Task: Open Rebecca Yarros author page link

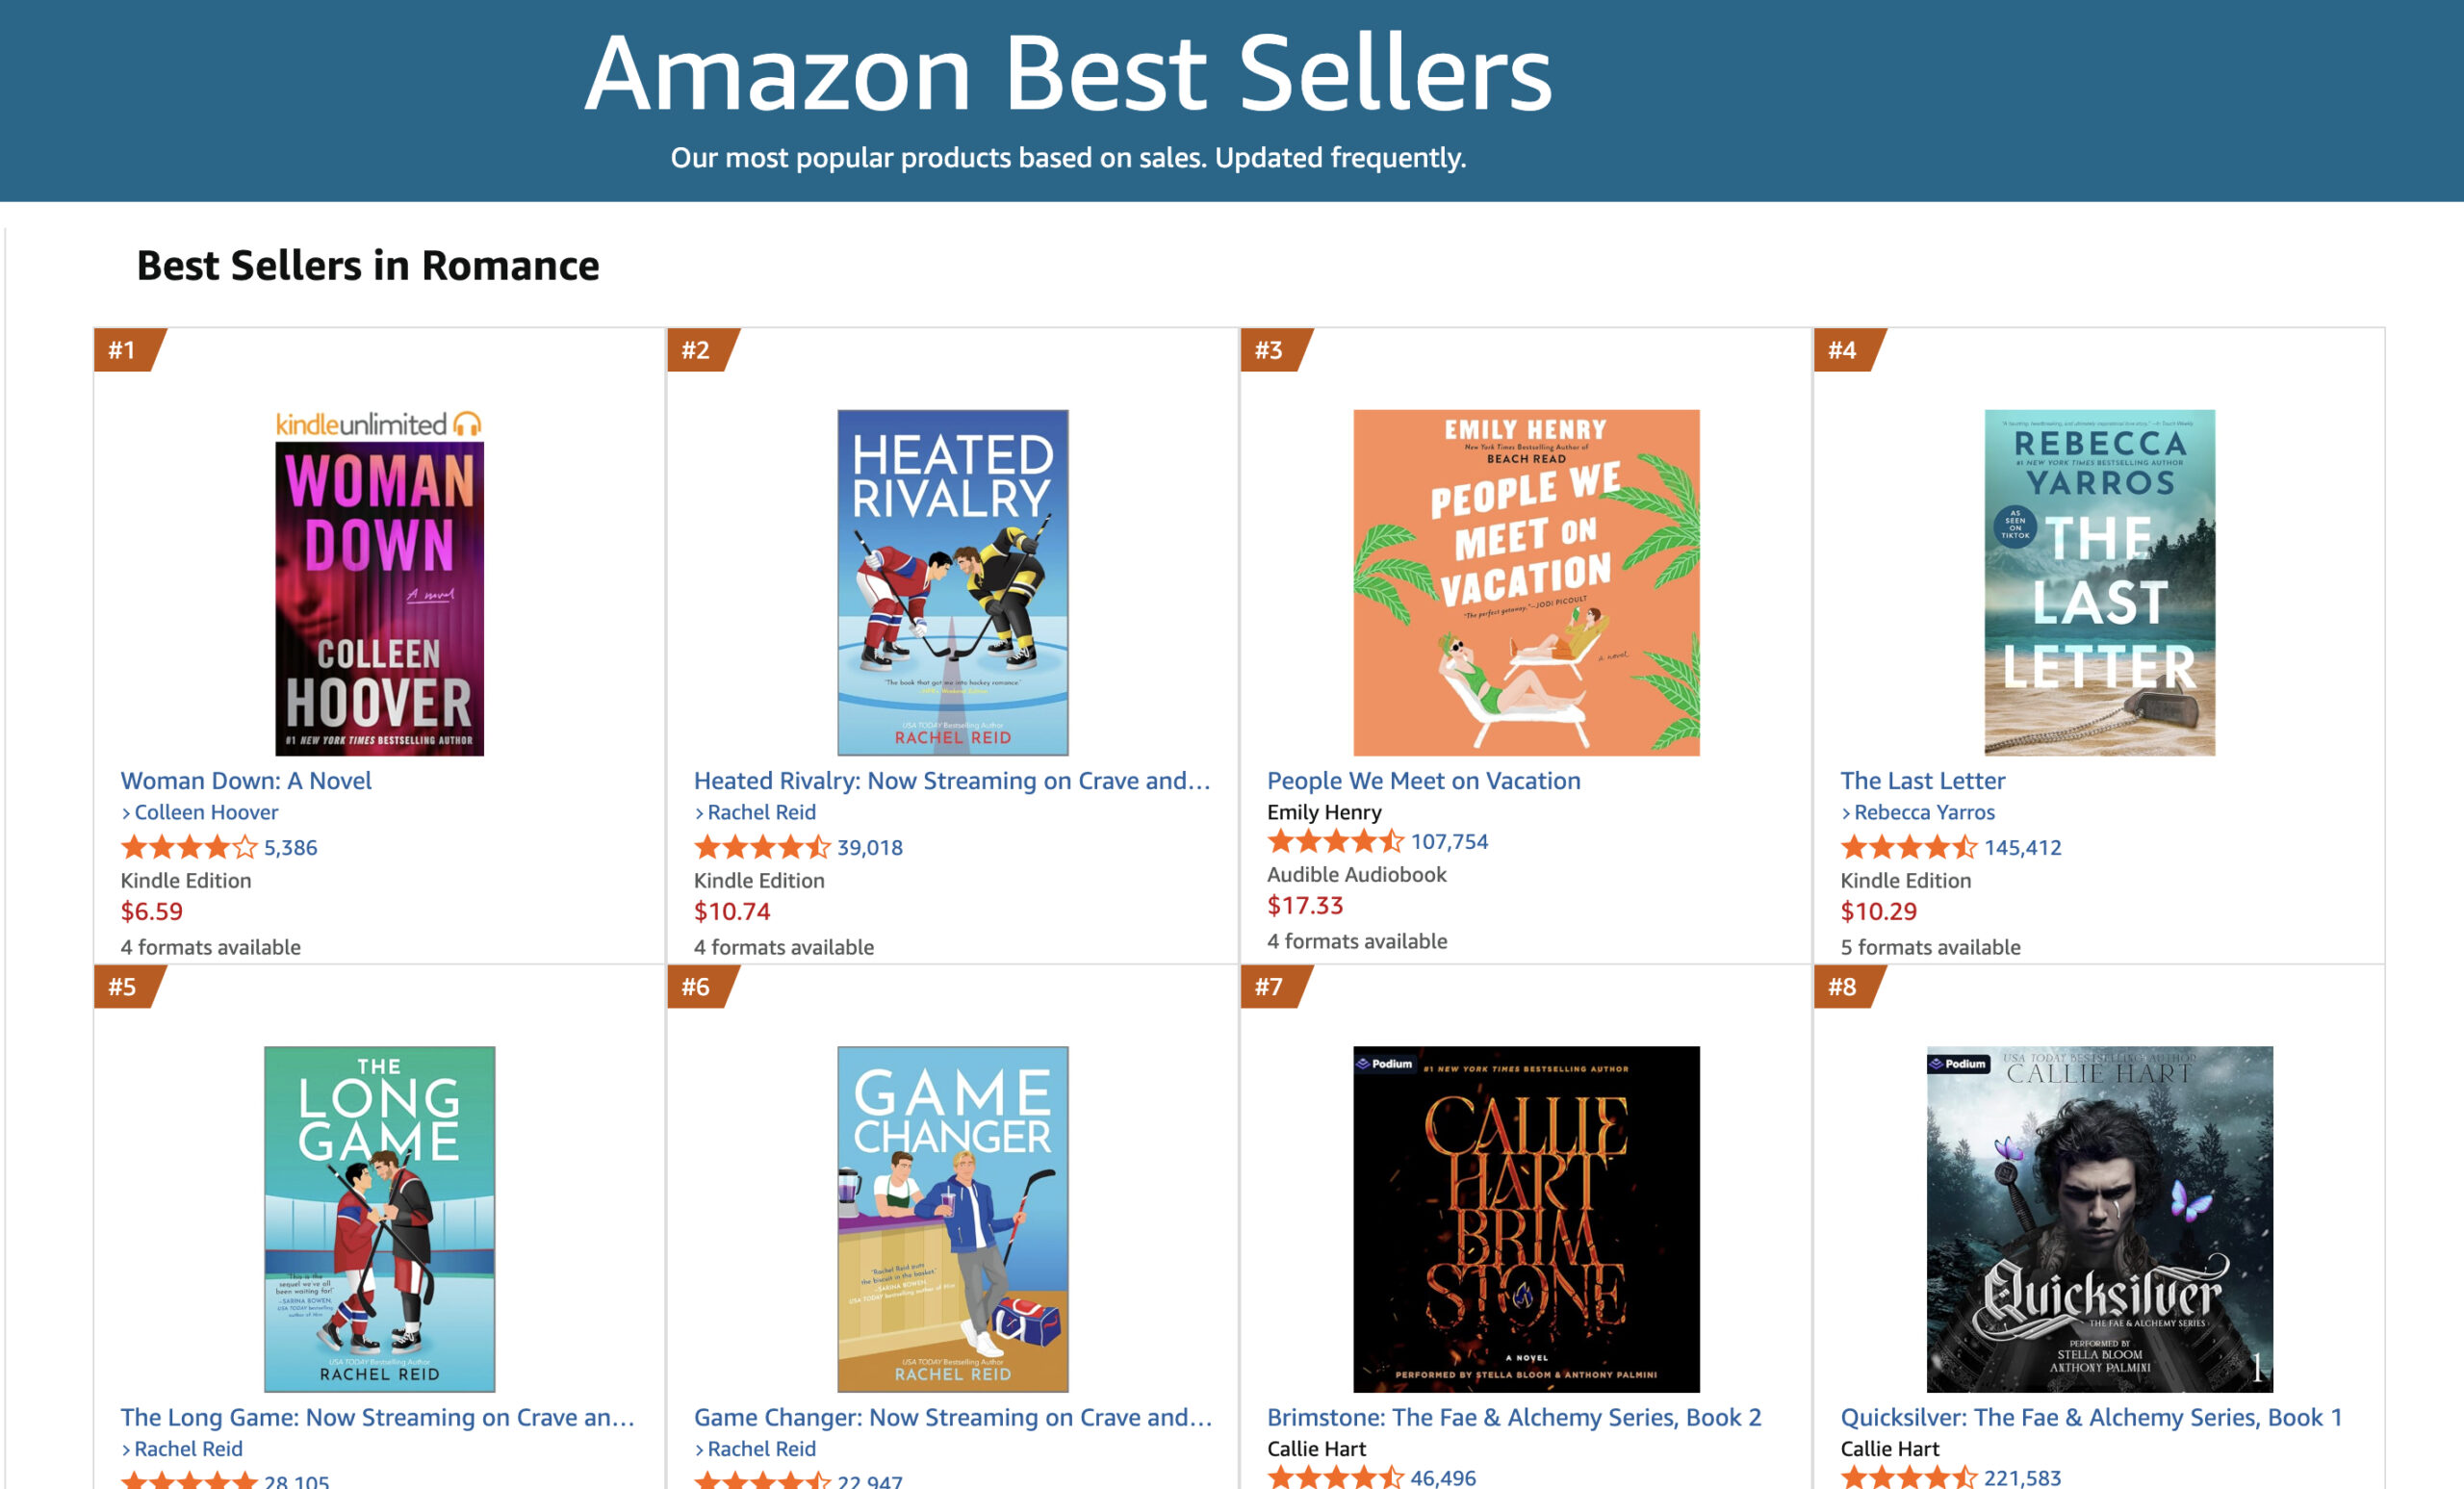Action: pyautogui.click(x=1923, y=812)
